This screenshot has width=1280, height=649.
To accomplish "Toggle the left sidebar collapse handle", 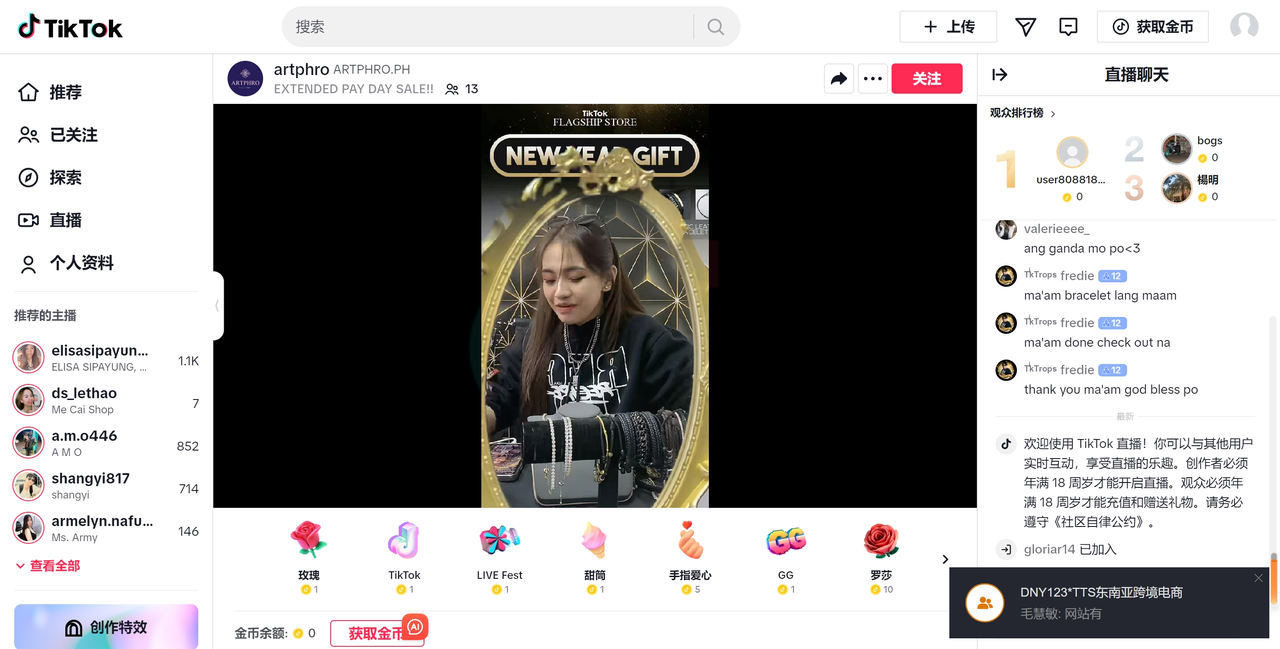I will click(x=217, y=306).
